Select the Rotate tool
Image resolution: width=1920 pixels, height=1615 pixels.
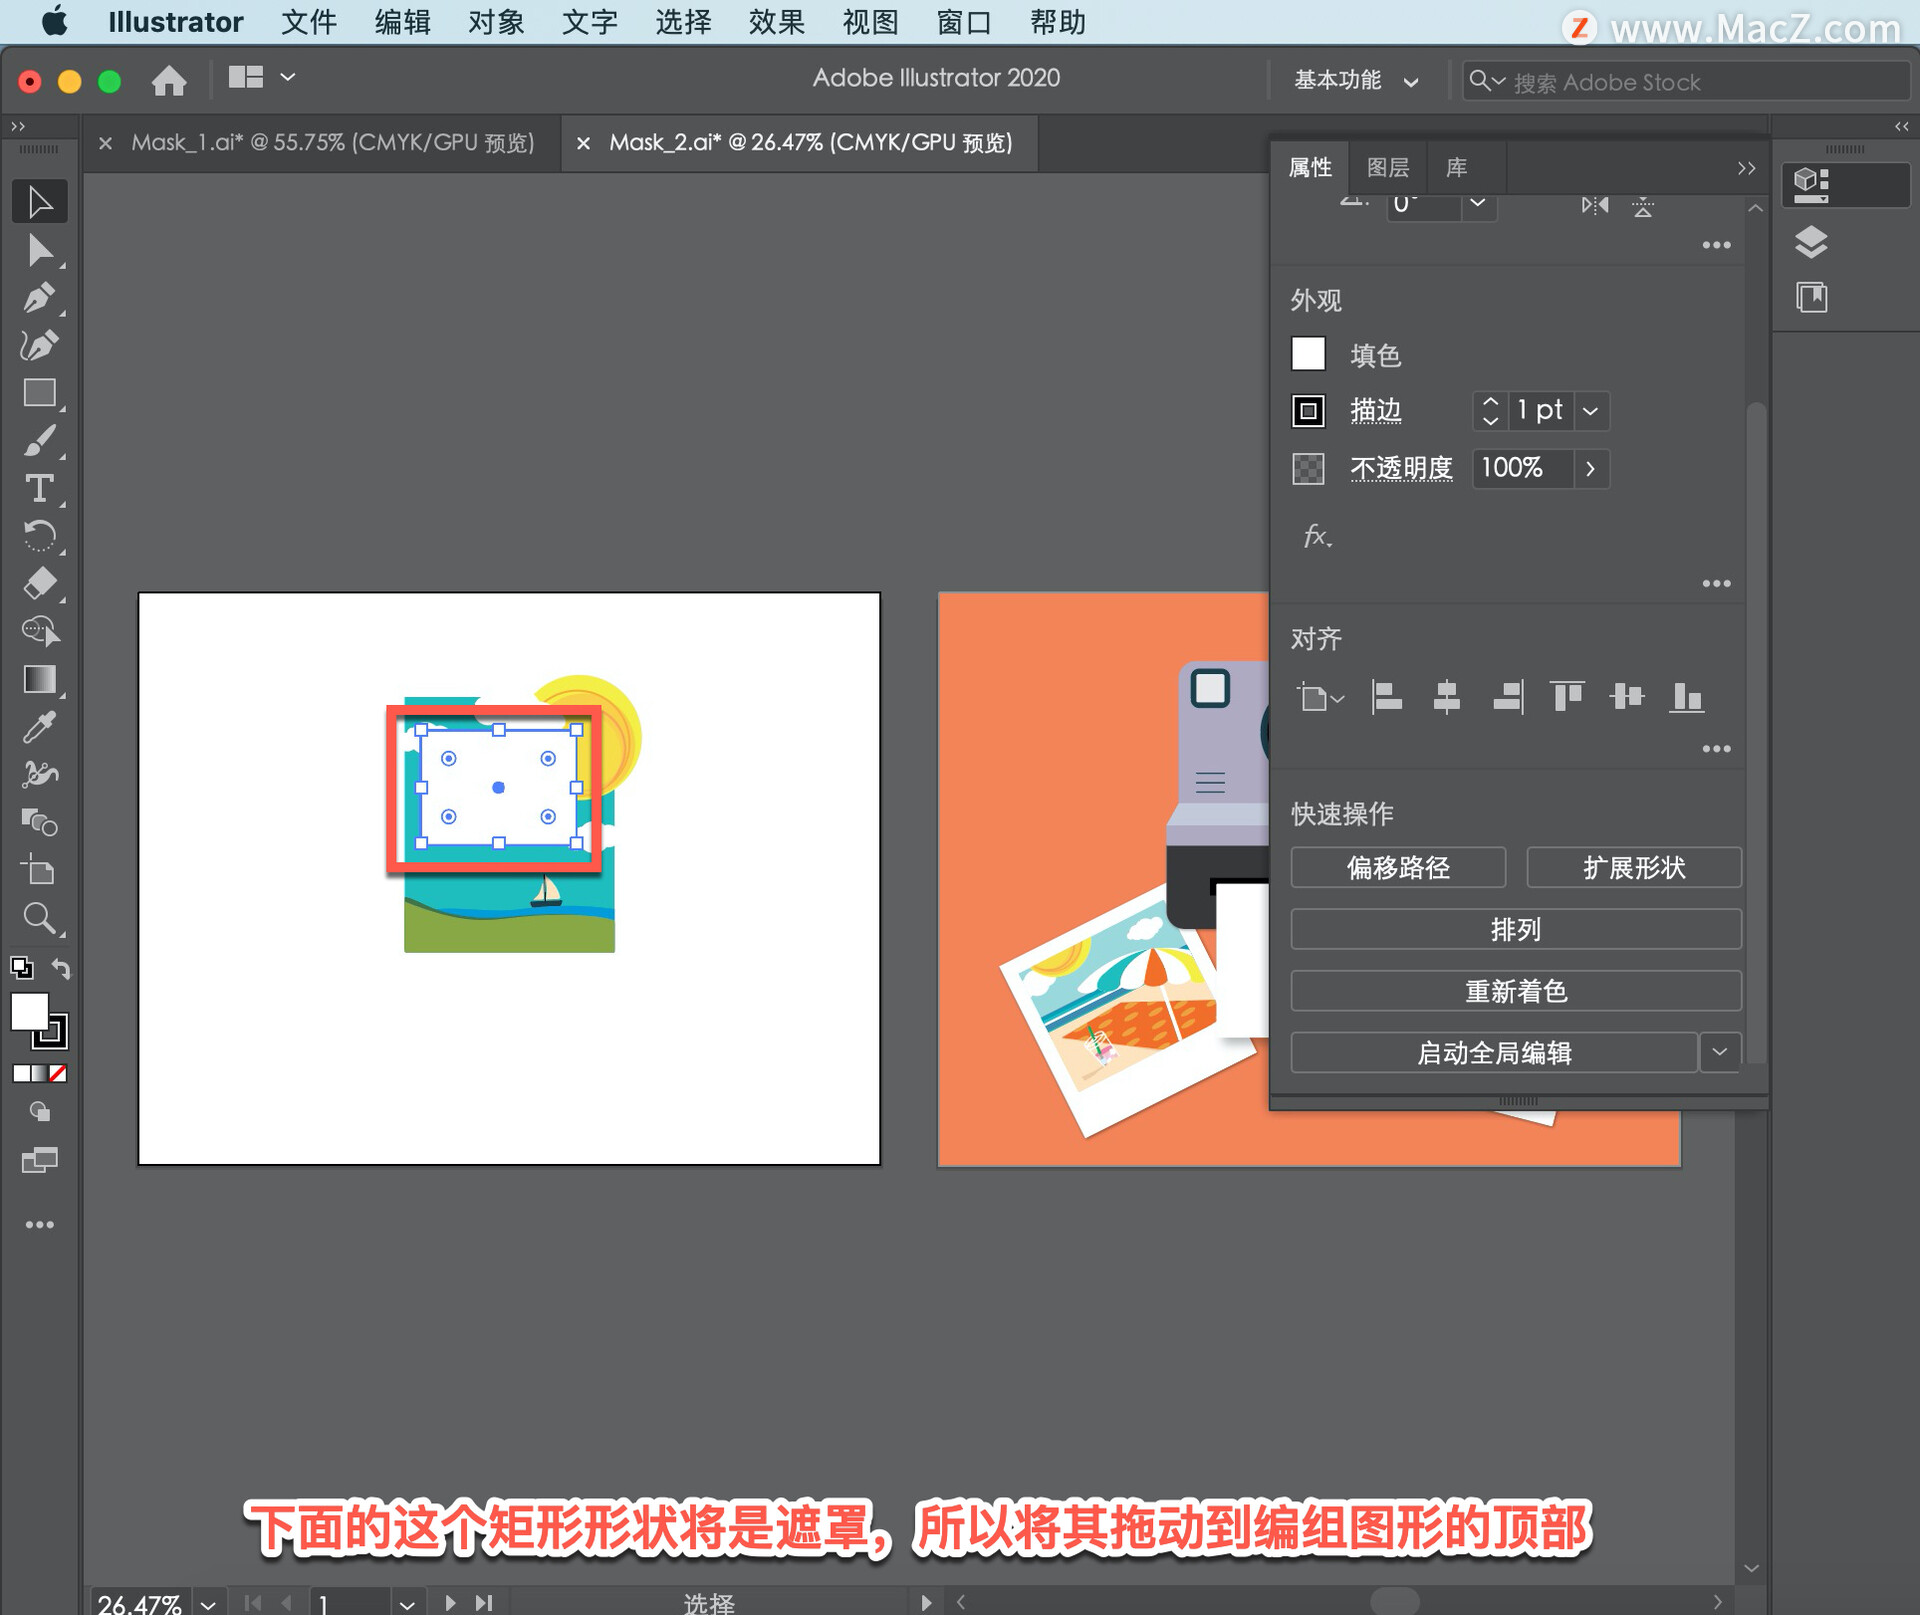(40, 536)
